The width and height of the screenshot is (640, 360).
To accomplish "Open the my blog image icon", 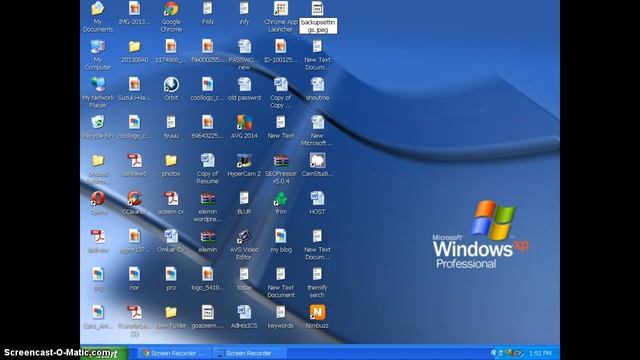I will (280, 236).
